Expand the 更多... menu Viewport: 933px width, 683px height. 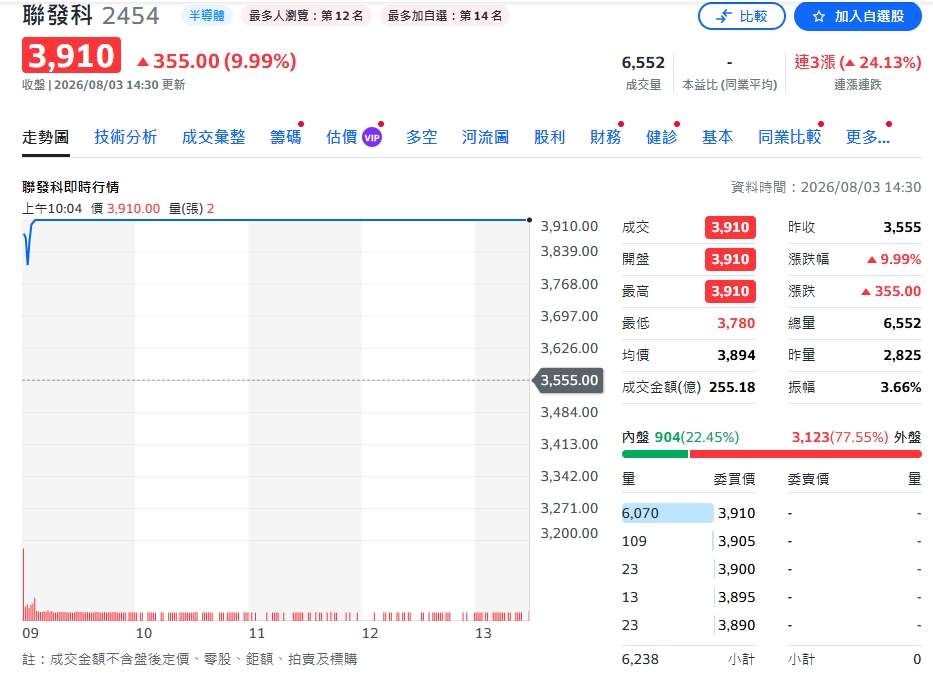point(868,137)
